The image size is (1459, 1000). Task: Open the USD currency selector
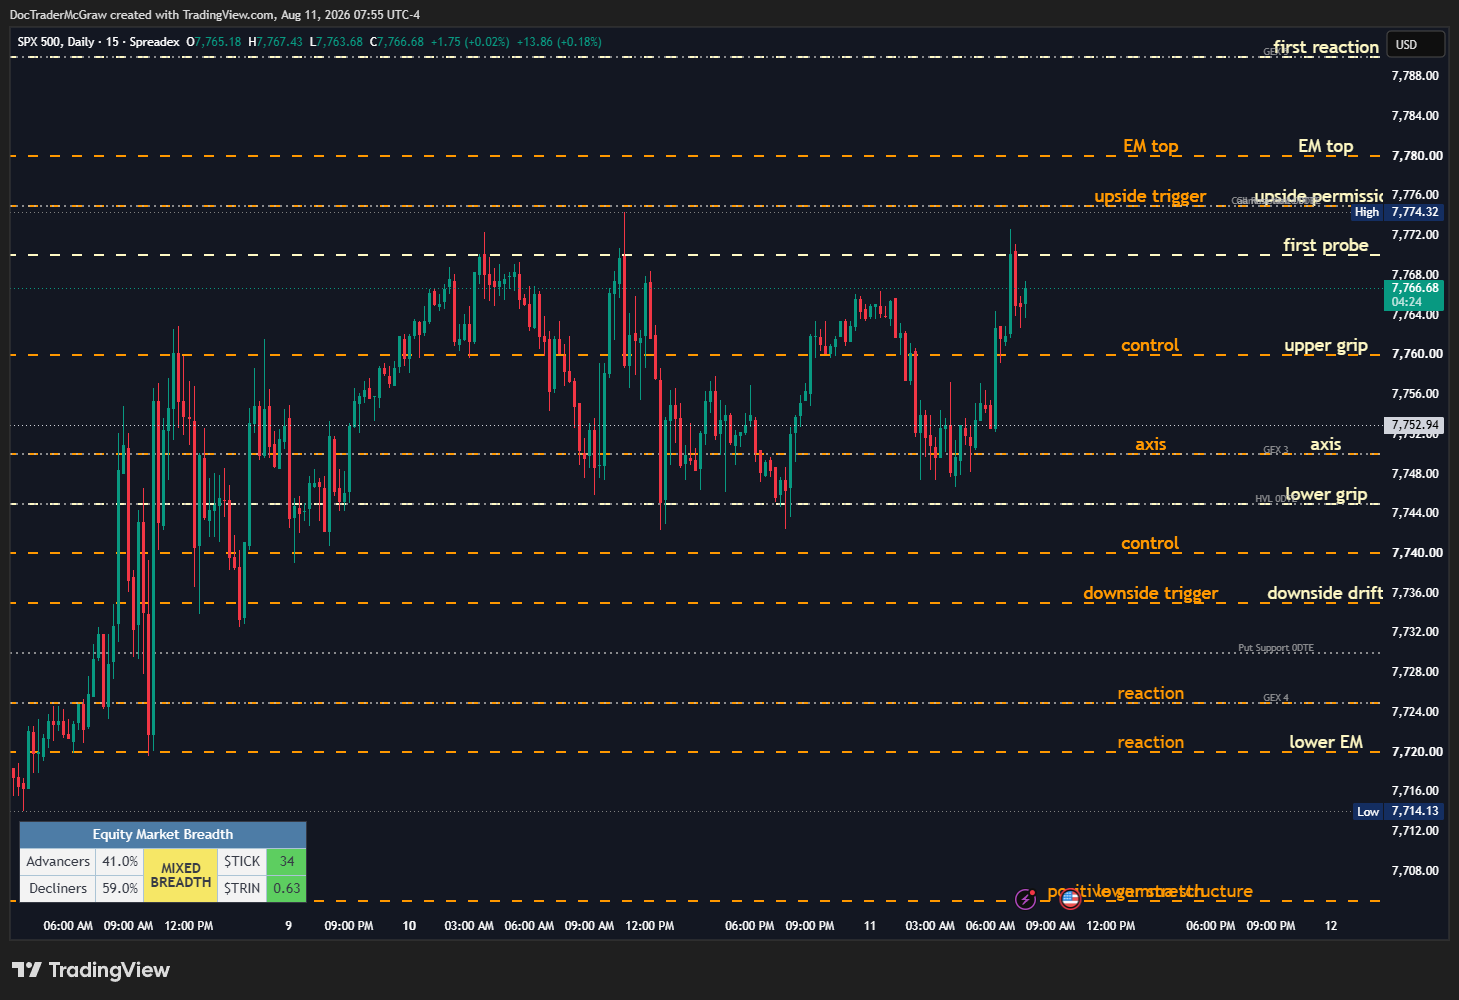pyautogui.click(x=1416, y=44)
